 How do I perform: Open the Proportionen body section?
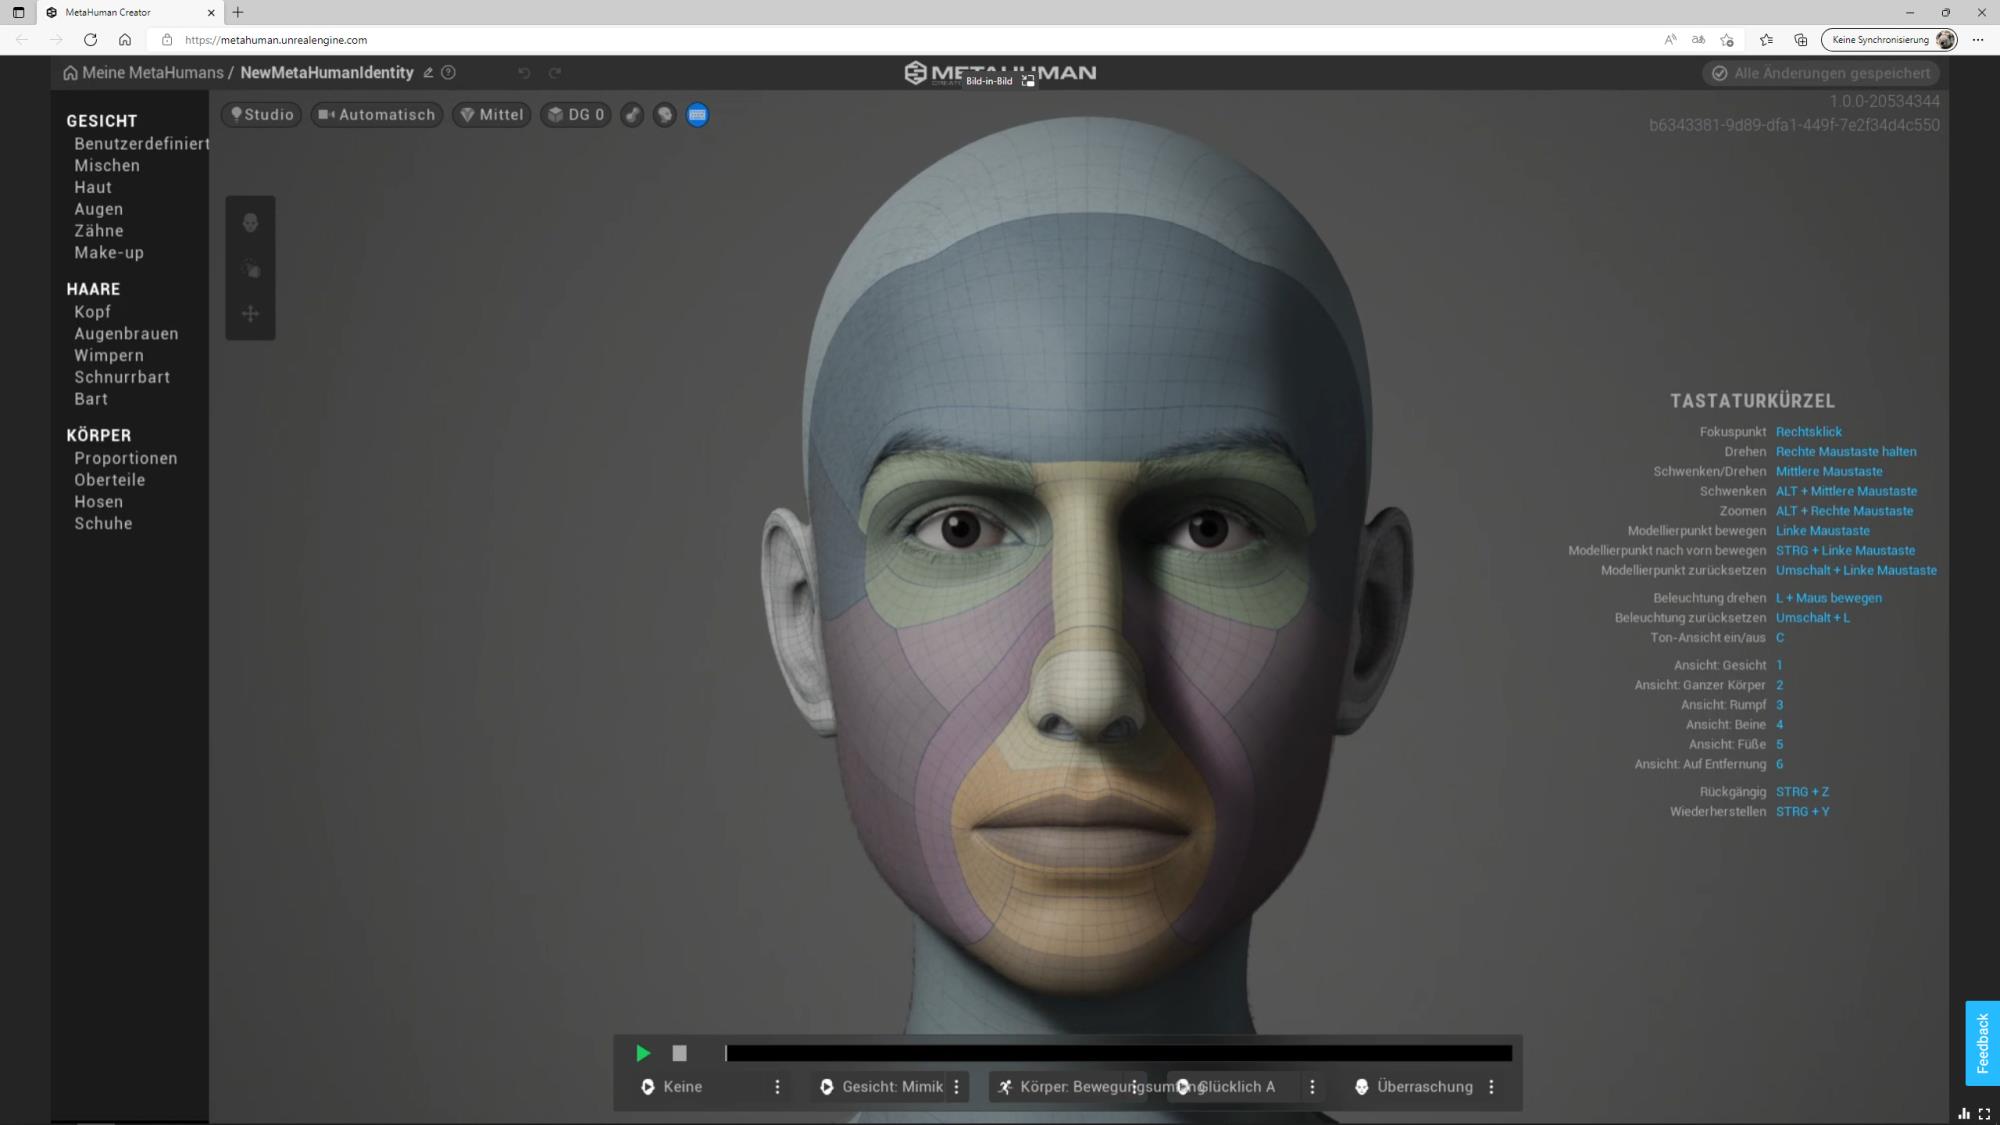[126, 459]
